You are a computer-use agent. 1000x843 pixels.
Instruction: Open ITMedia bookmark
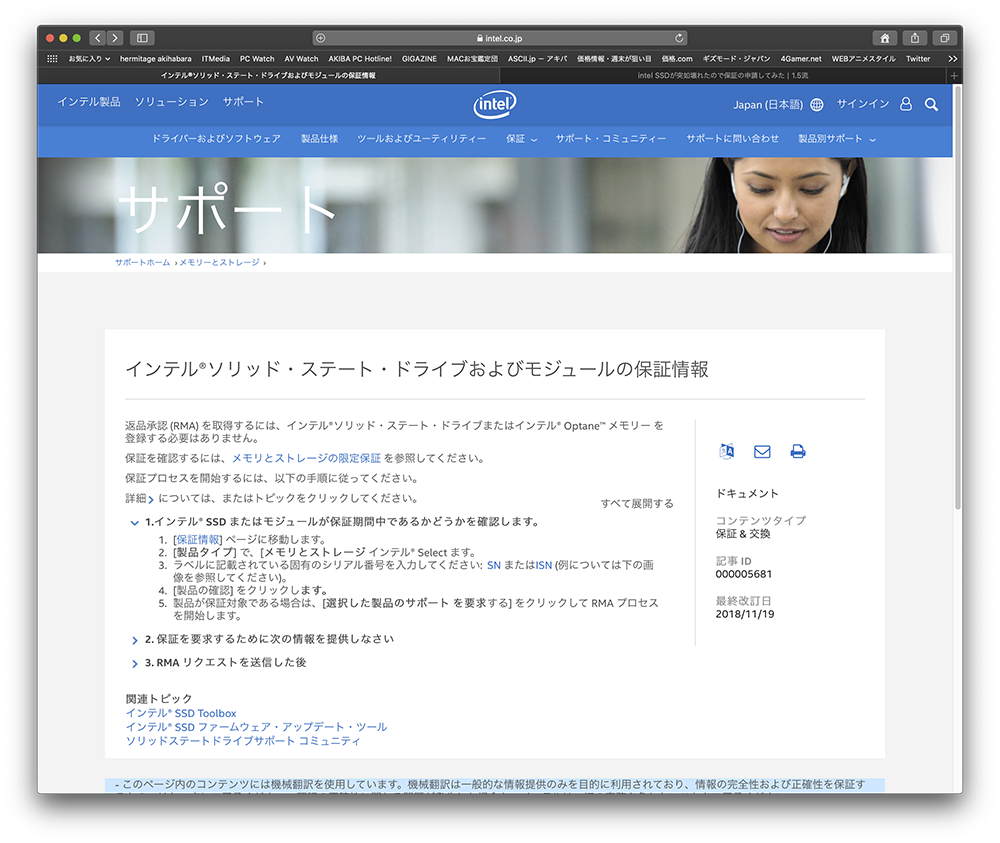pos(216,59)
